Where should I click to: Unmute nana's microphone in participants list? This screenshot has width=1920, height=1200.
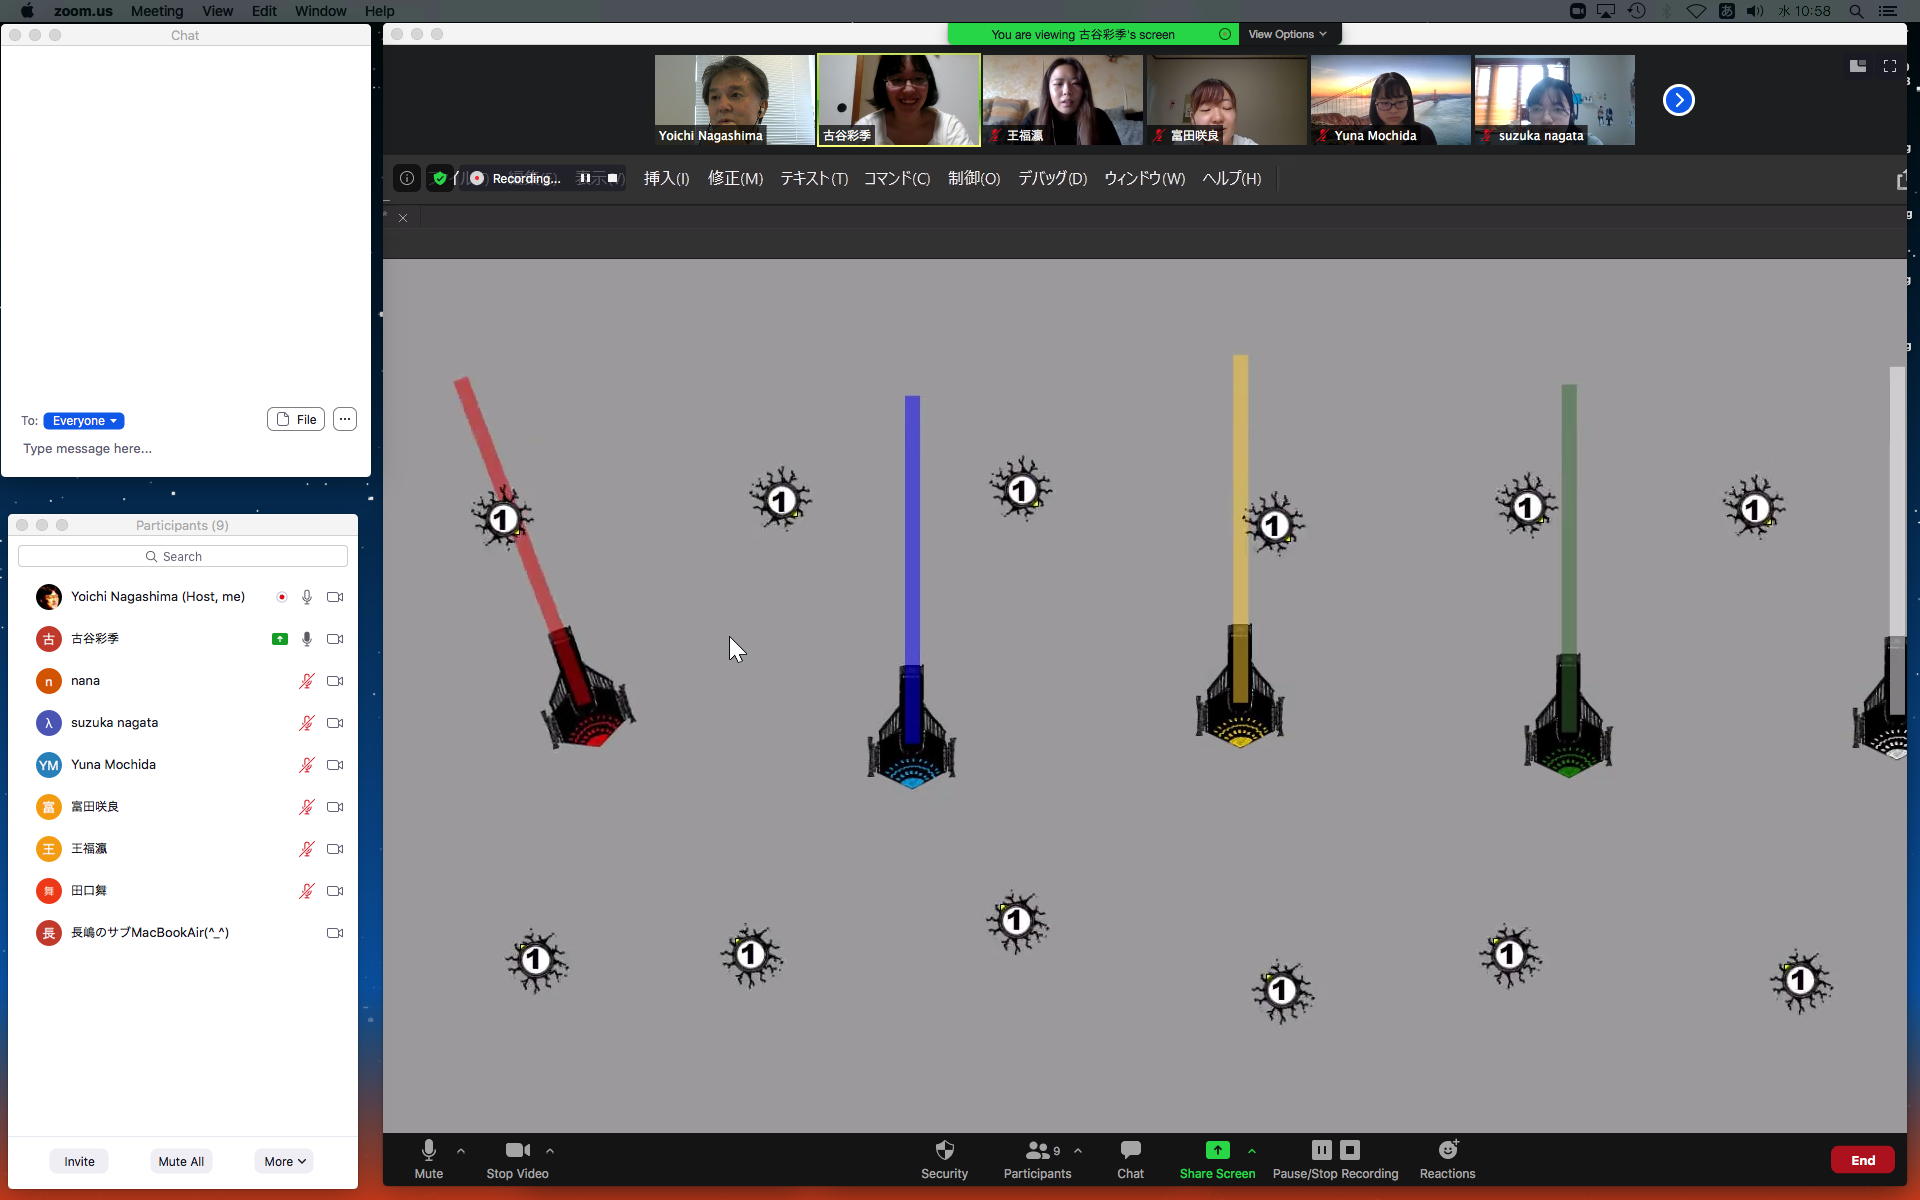[306, 681]
